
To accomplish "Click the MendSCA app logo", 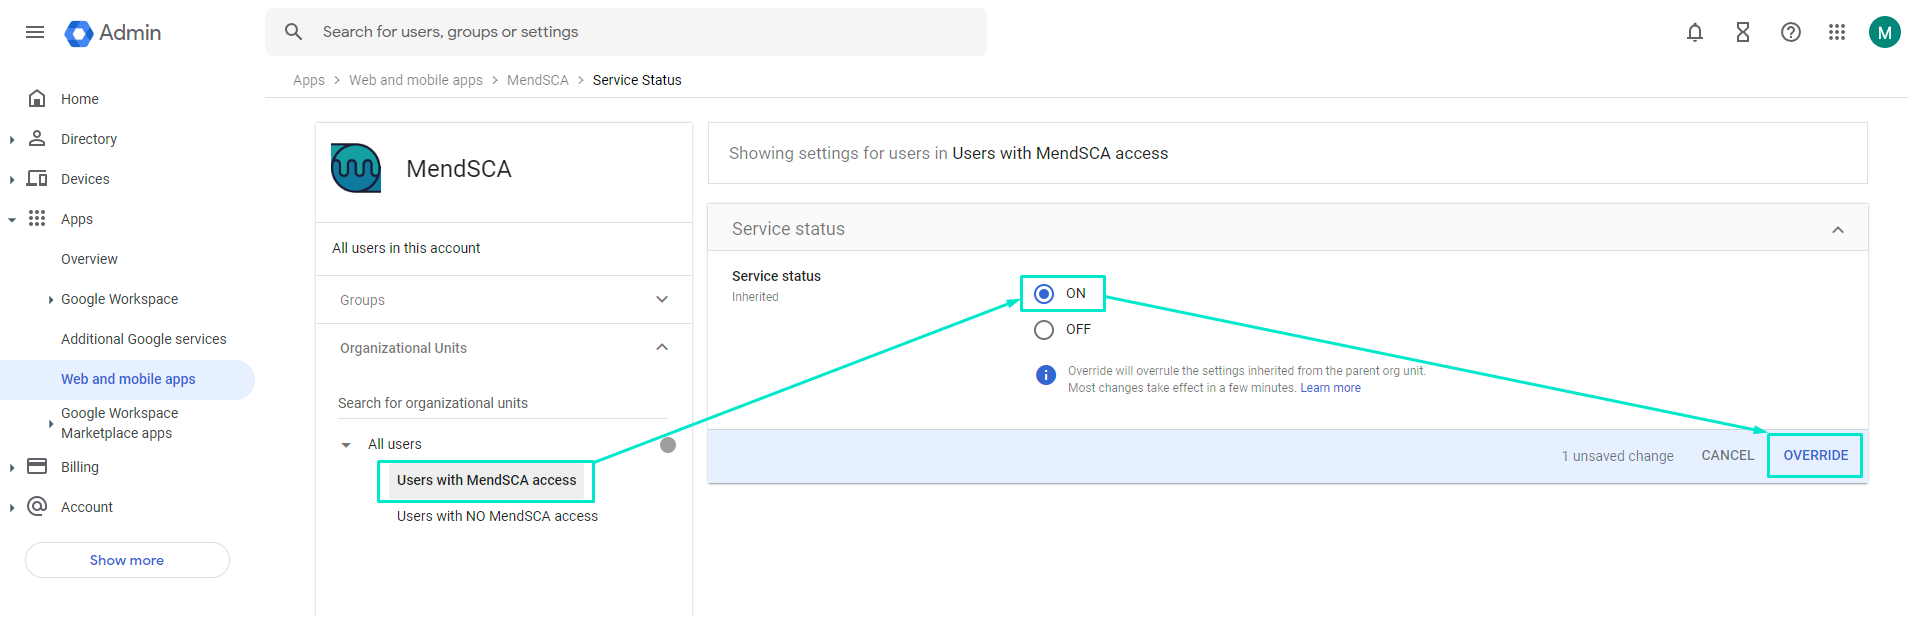I will pyautogui.click(x=356, y=168).
